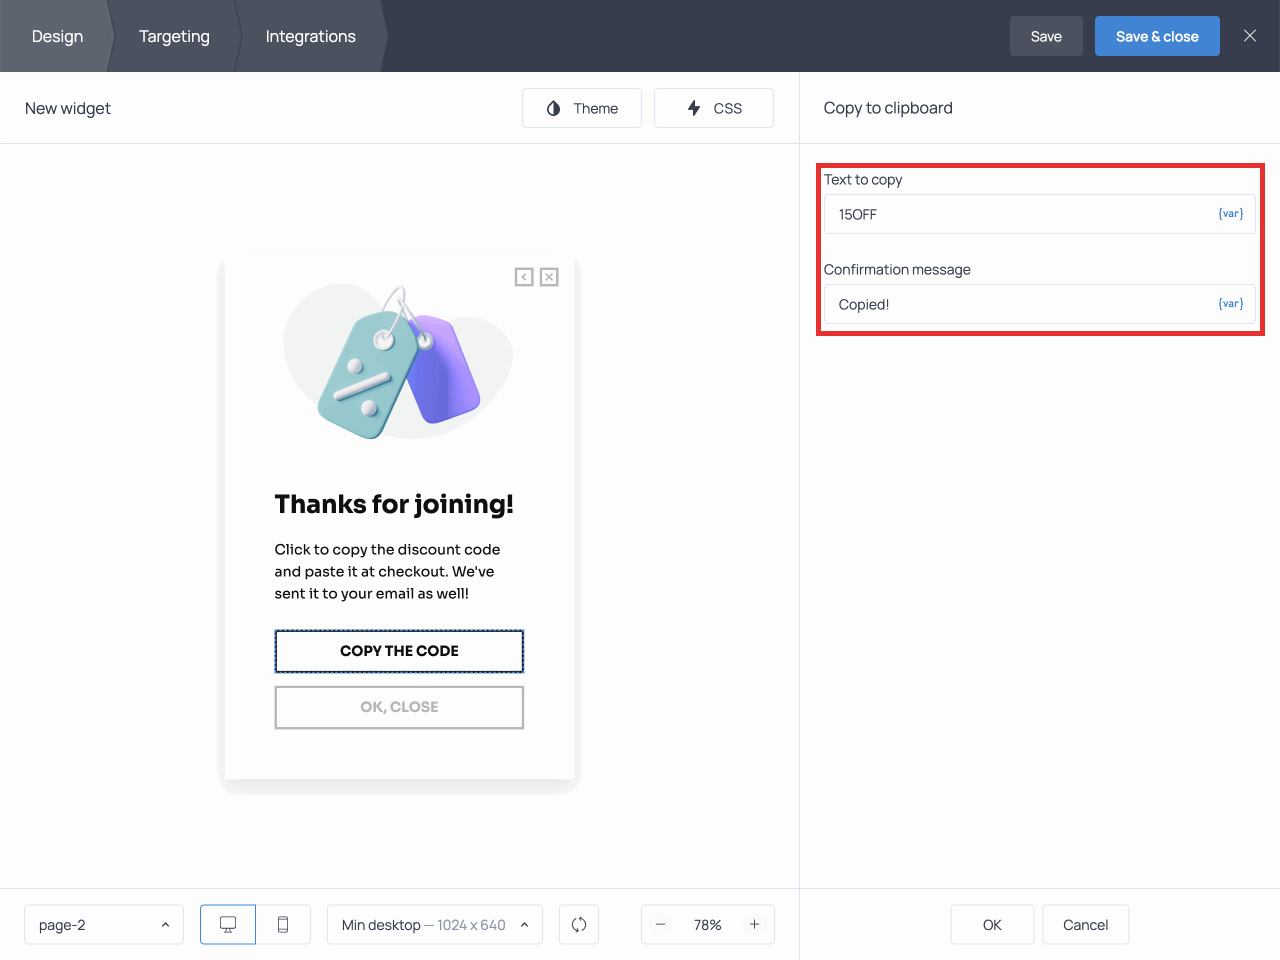Open the page-2 dropdown

(x=104, y=925)
